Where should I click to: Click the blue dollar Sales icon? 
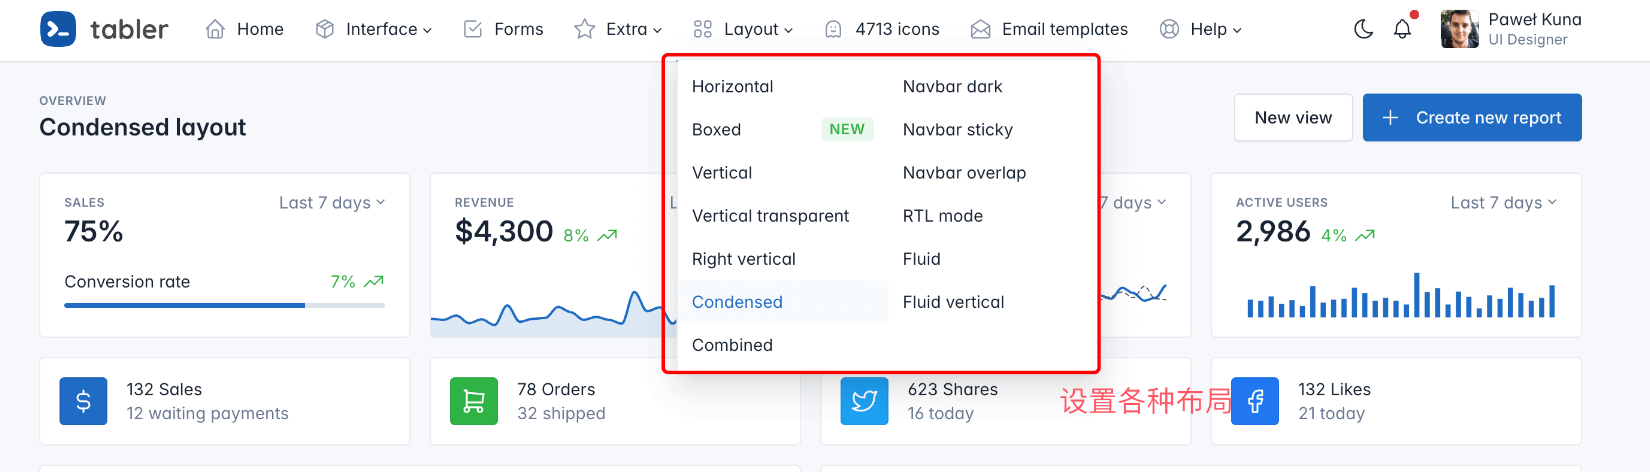point(84,401)
